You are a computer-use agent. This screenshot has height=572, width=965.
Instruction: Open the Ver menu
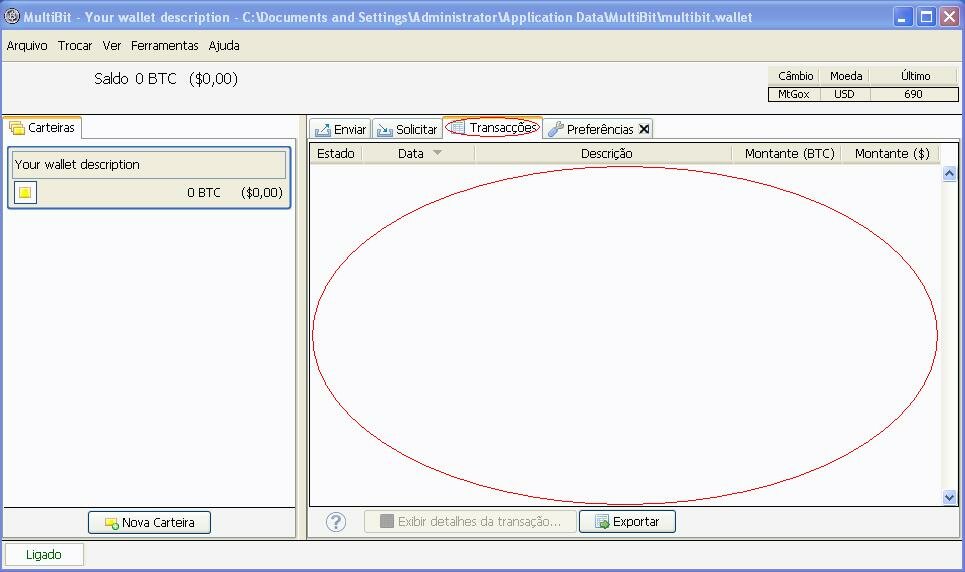tap(111, 46)
